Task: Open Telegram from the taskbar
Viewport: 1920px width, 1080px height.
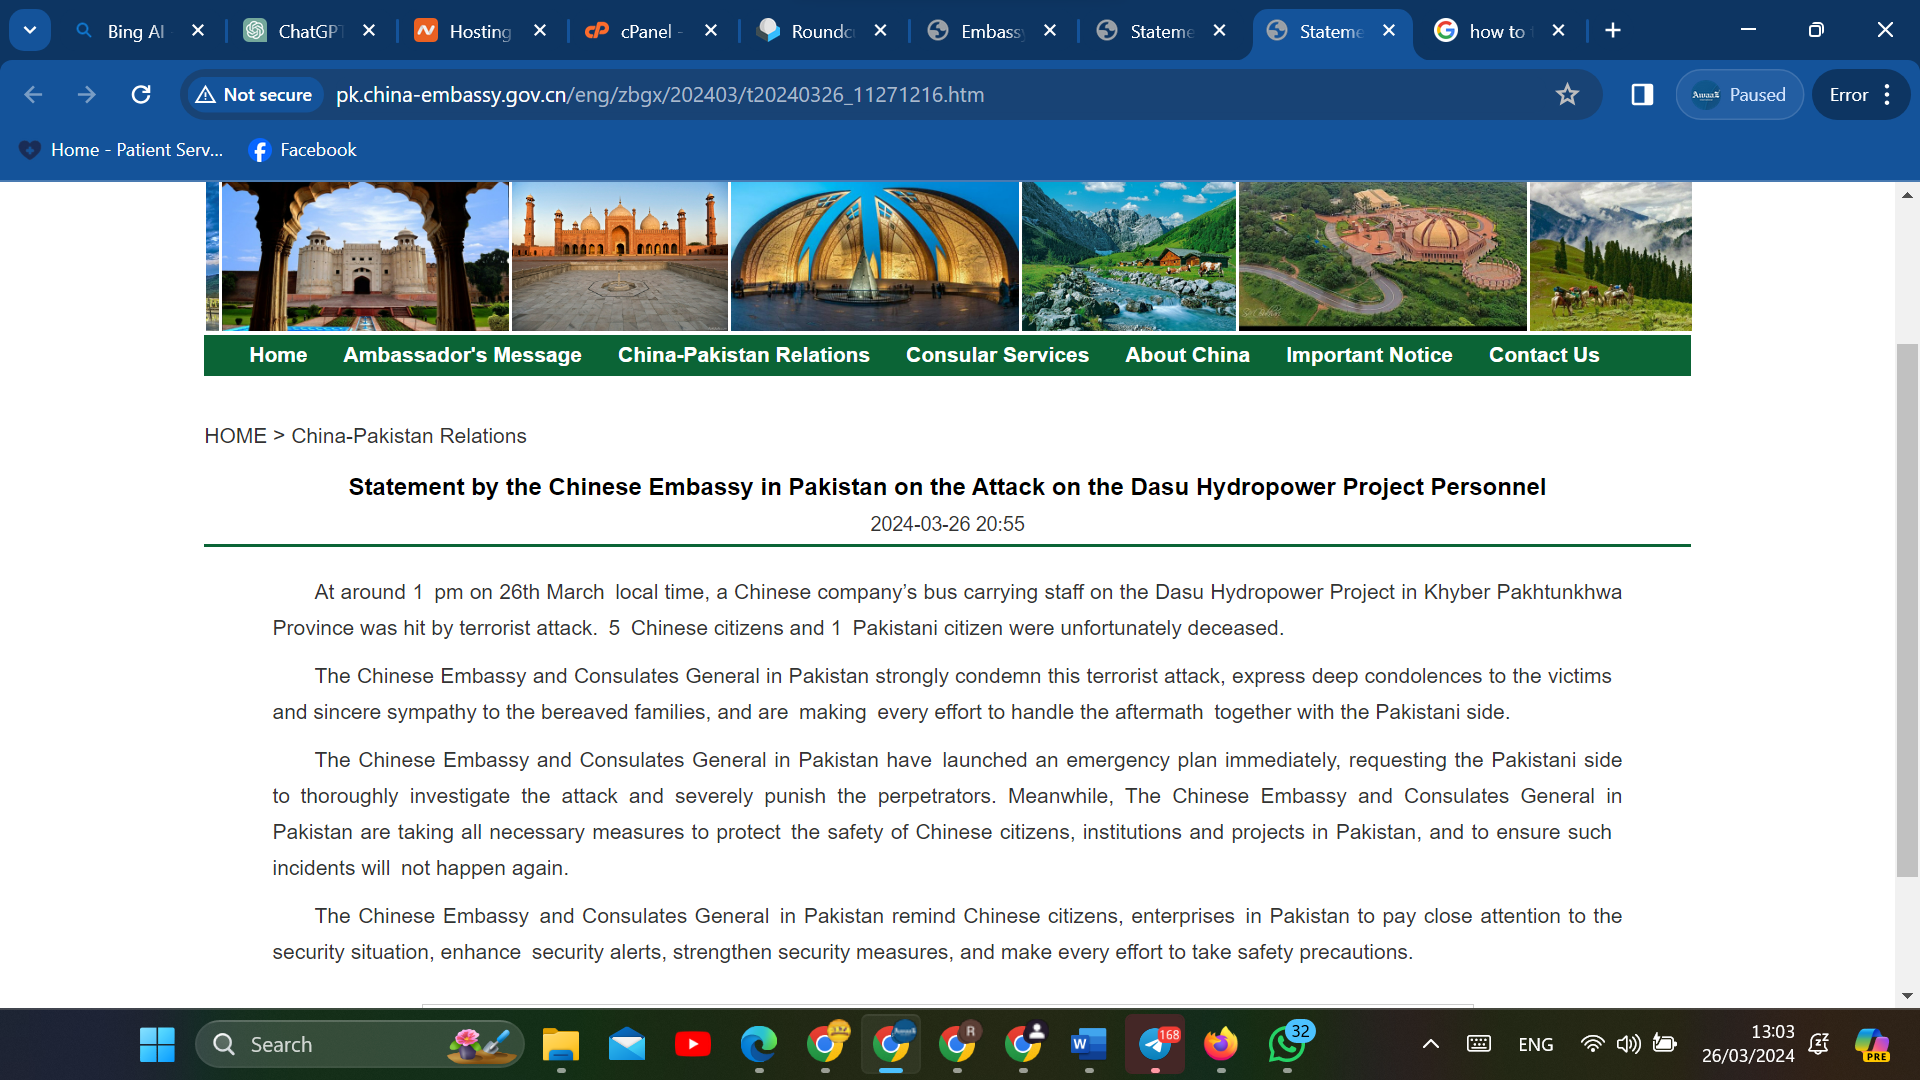Action: coord(1155,1044)
